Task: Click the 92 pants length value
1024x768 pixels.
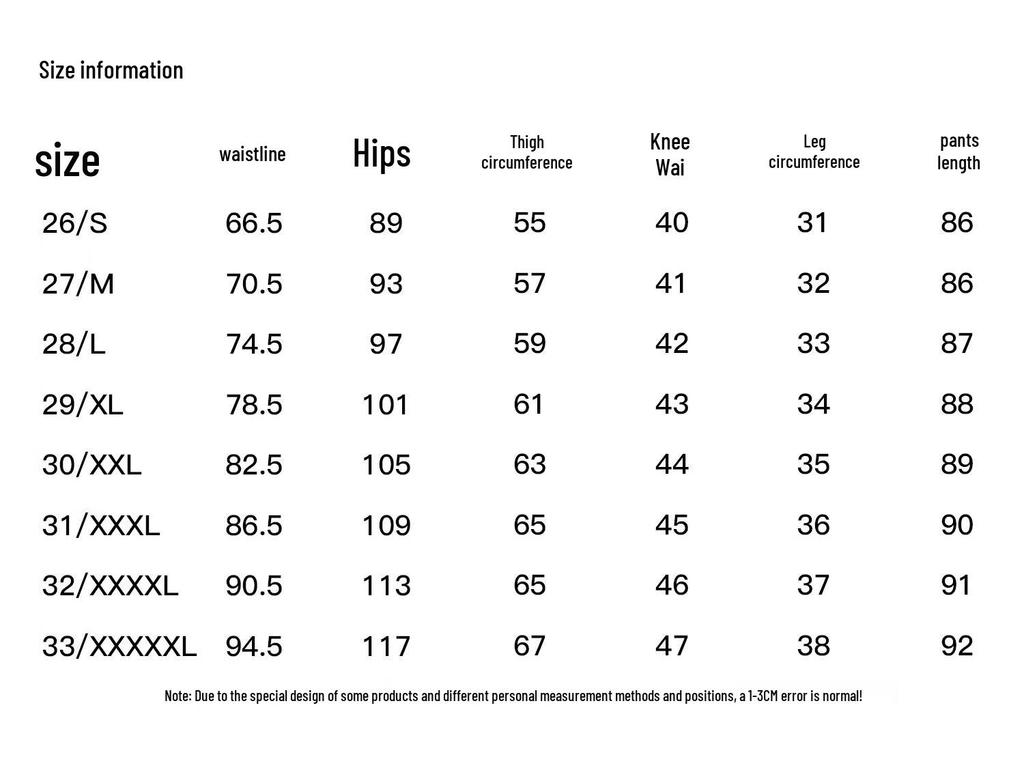Action: coord(957,646)
